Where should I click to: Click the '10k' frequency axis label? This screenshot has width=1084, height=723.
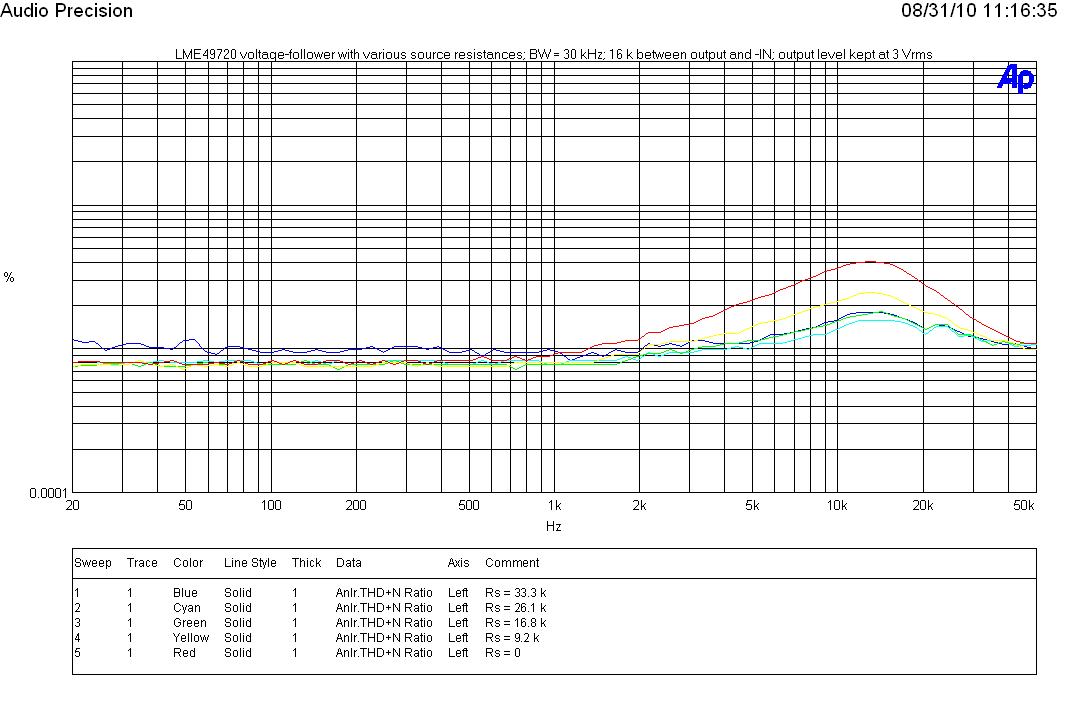coord(837,505)
